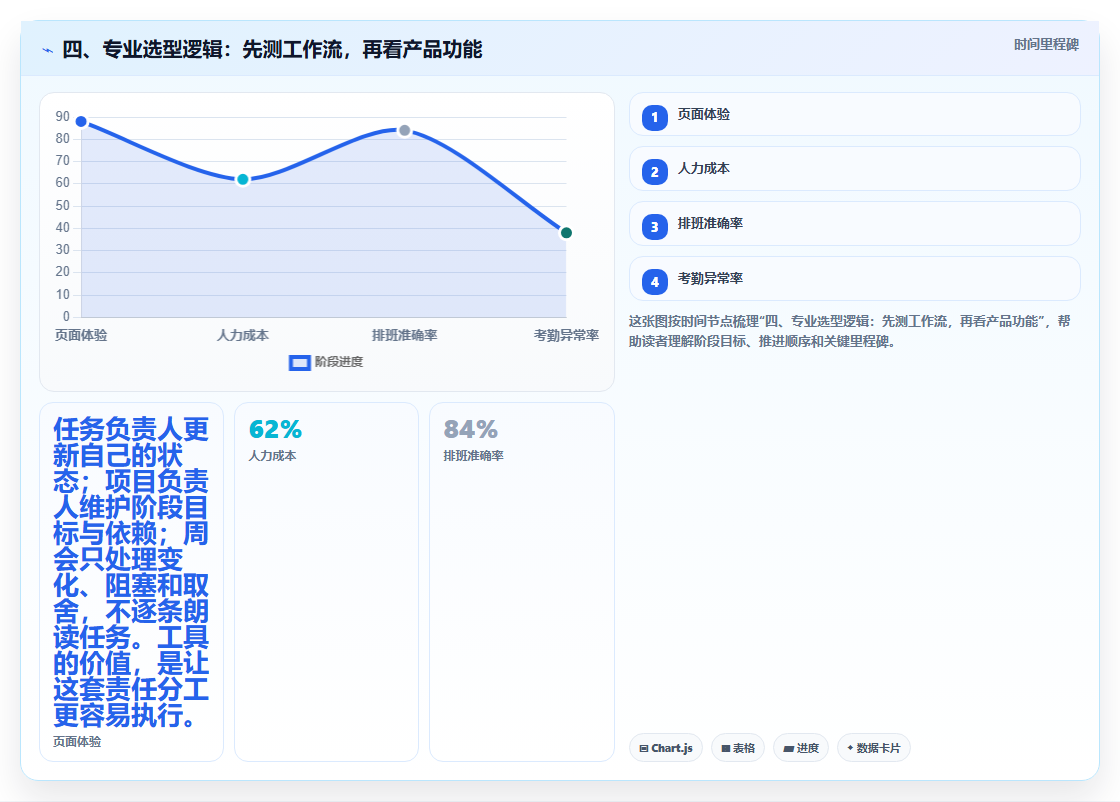This screenshot has height=802, width=1120.
Task: Click the x-axis label 人力成本
Action: 243,335
